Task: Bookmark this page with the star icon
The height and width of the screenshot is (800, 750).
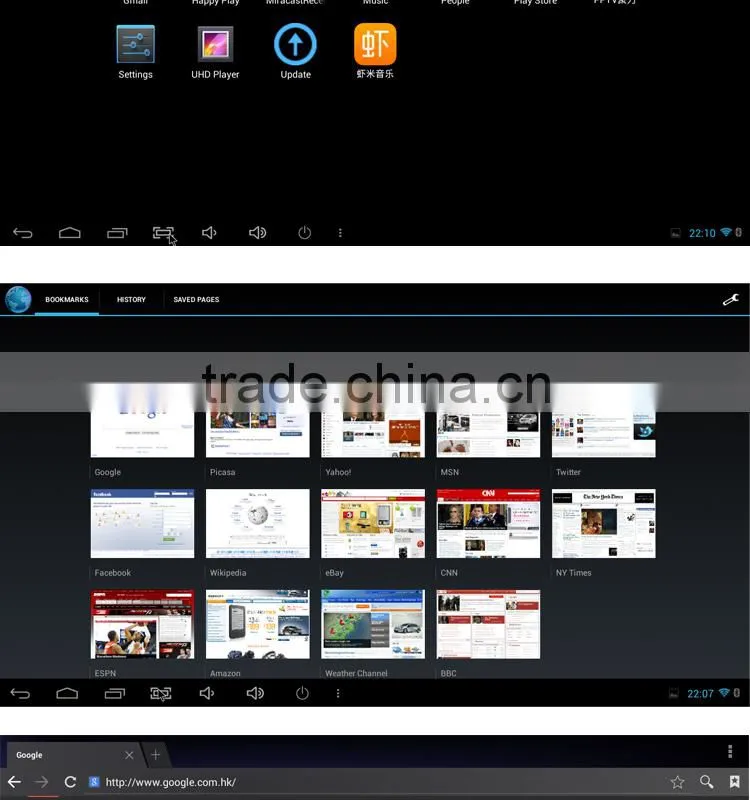Action: [677, 782]
